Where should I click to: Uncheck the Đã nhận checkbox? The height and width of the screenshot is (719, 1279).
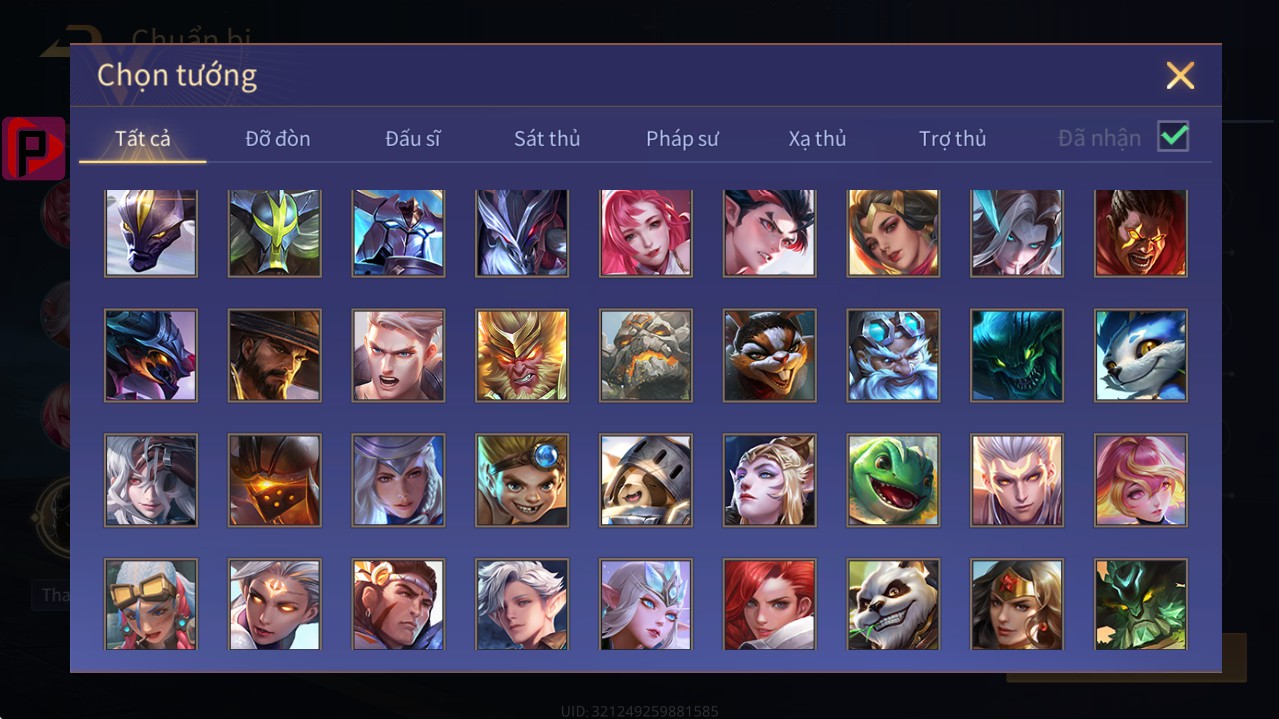point(1173,137)
